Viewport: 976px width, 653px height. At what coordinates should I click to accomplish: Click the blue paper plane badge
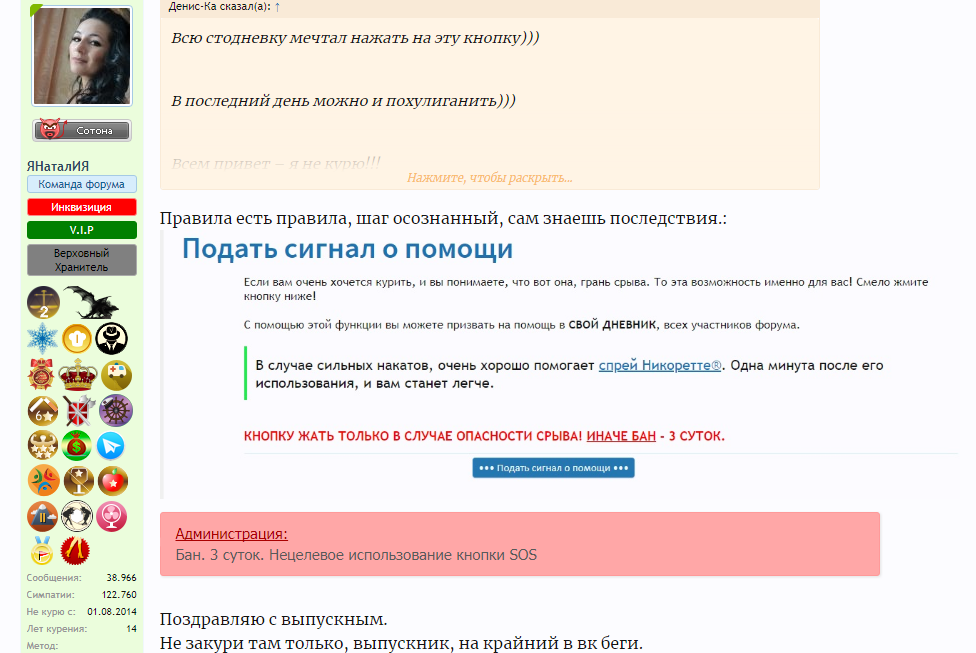[x=110, y=446]
